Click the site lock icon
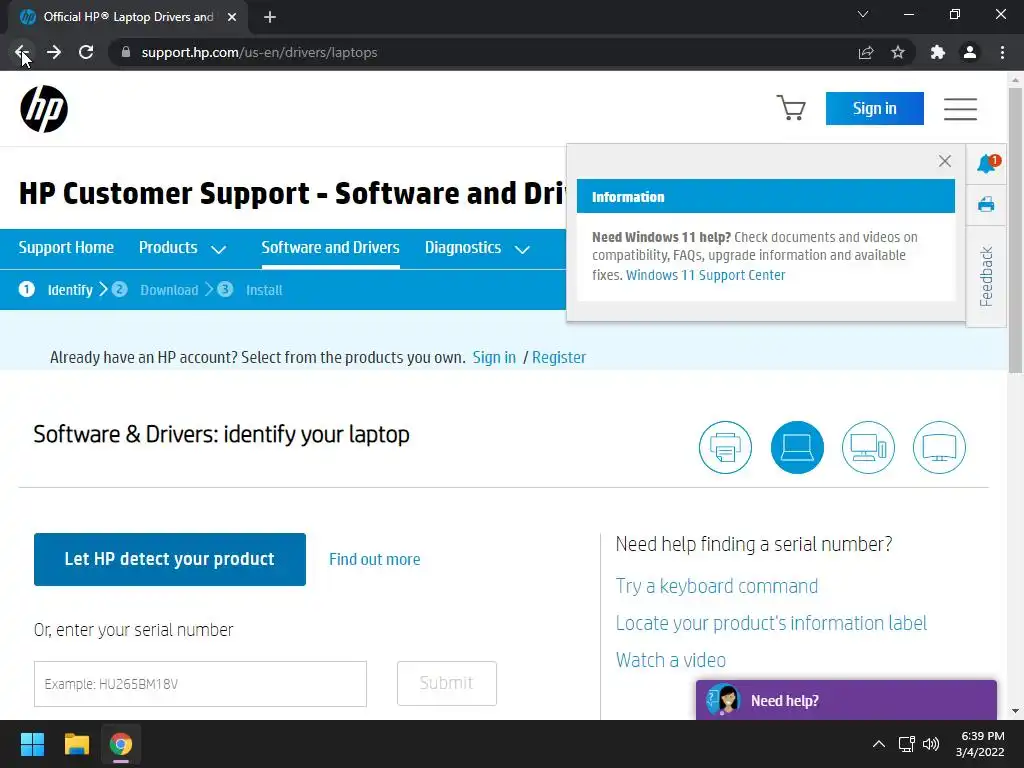Screen dimensions: 1024x768 [x=126, y=52]
